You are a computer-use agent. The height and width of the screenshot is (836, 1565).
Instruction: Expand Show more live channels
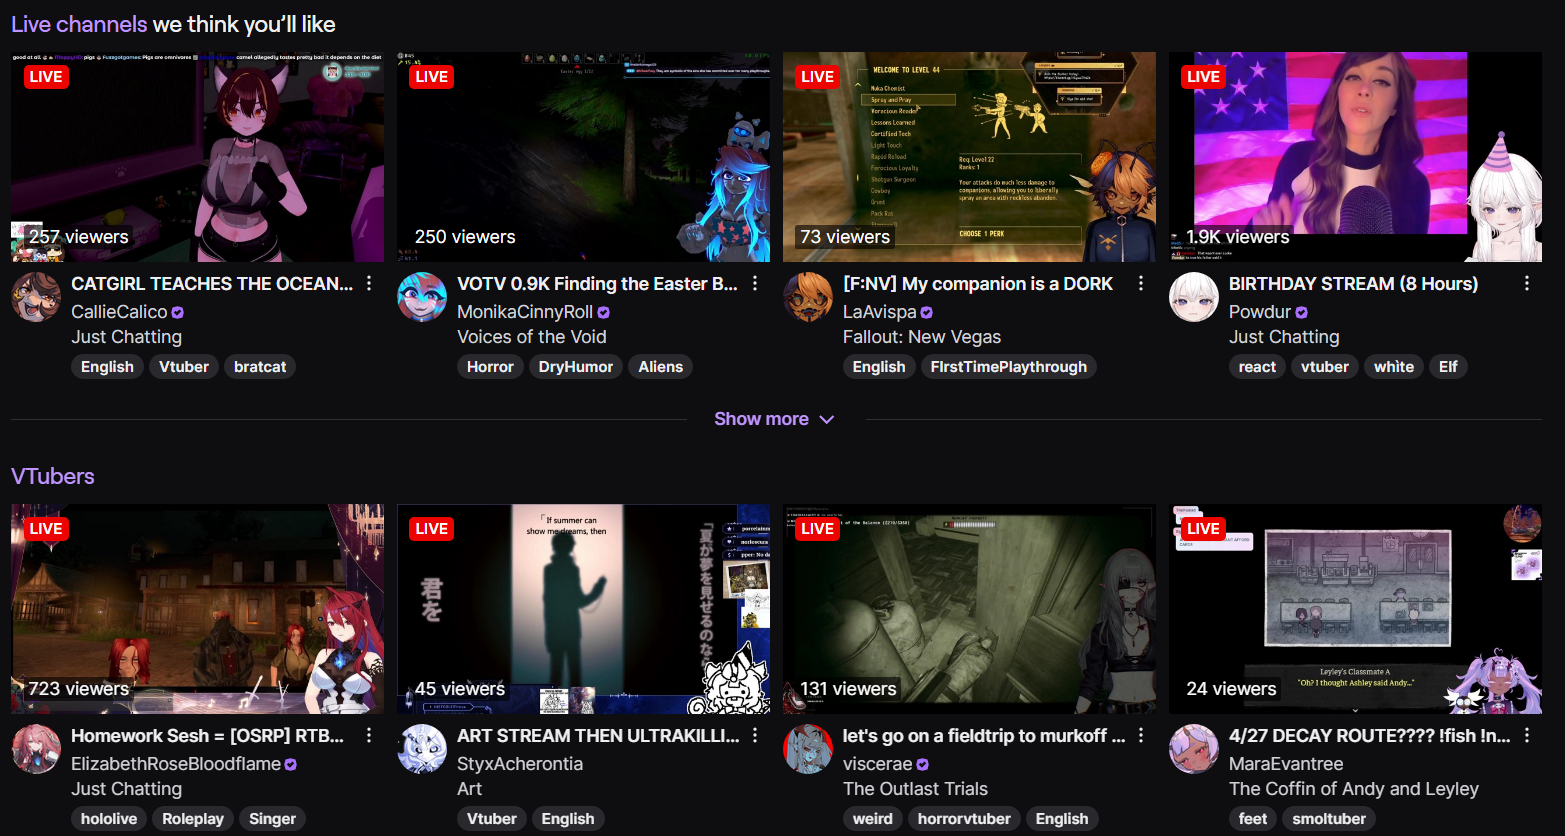(x=774, y=419)
